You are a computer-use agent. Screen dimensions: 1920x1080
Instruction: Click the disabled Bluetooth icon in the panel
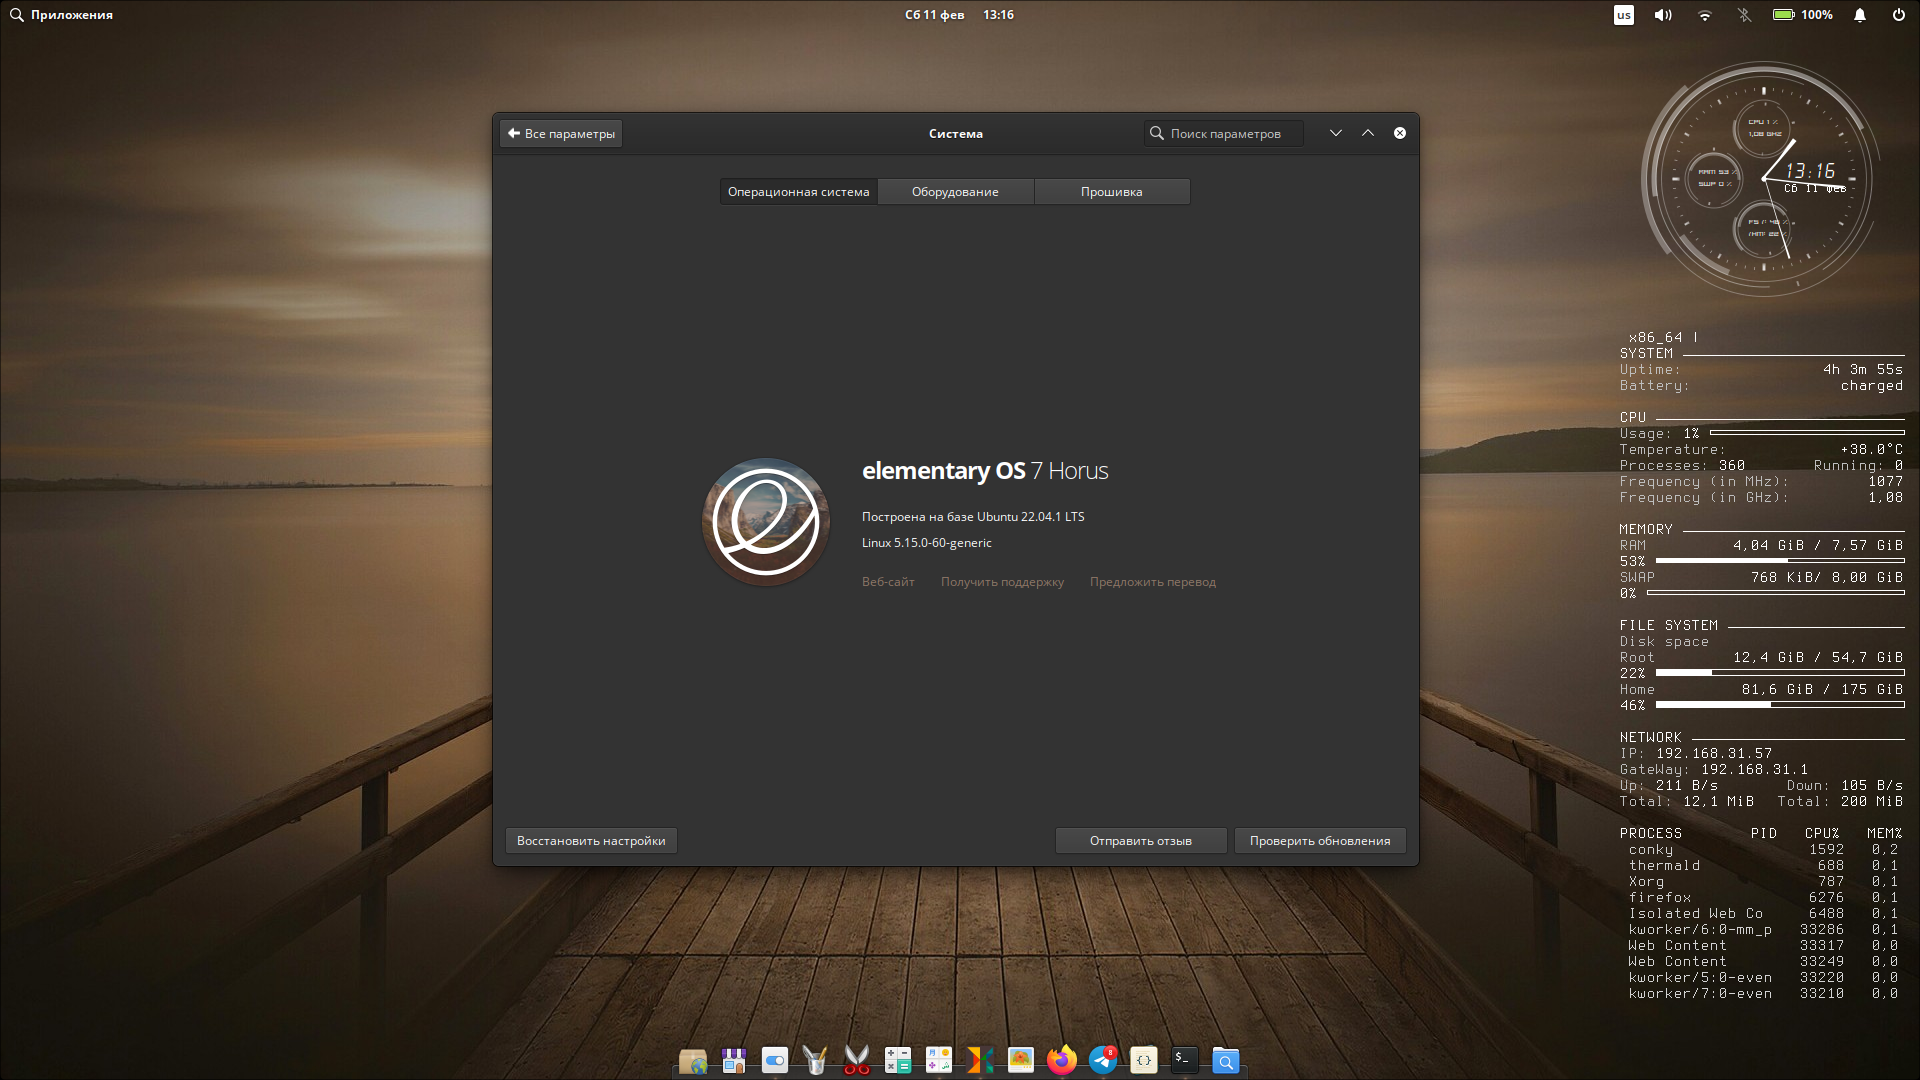(1744, 15)
